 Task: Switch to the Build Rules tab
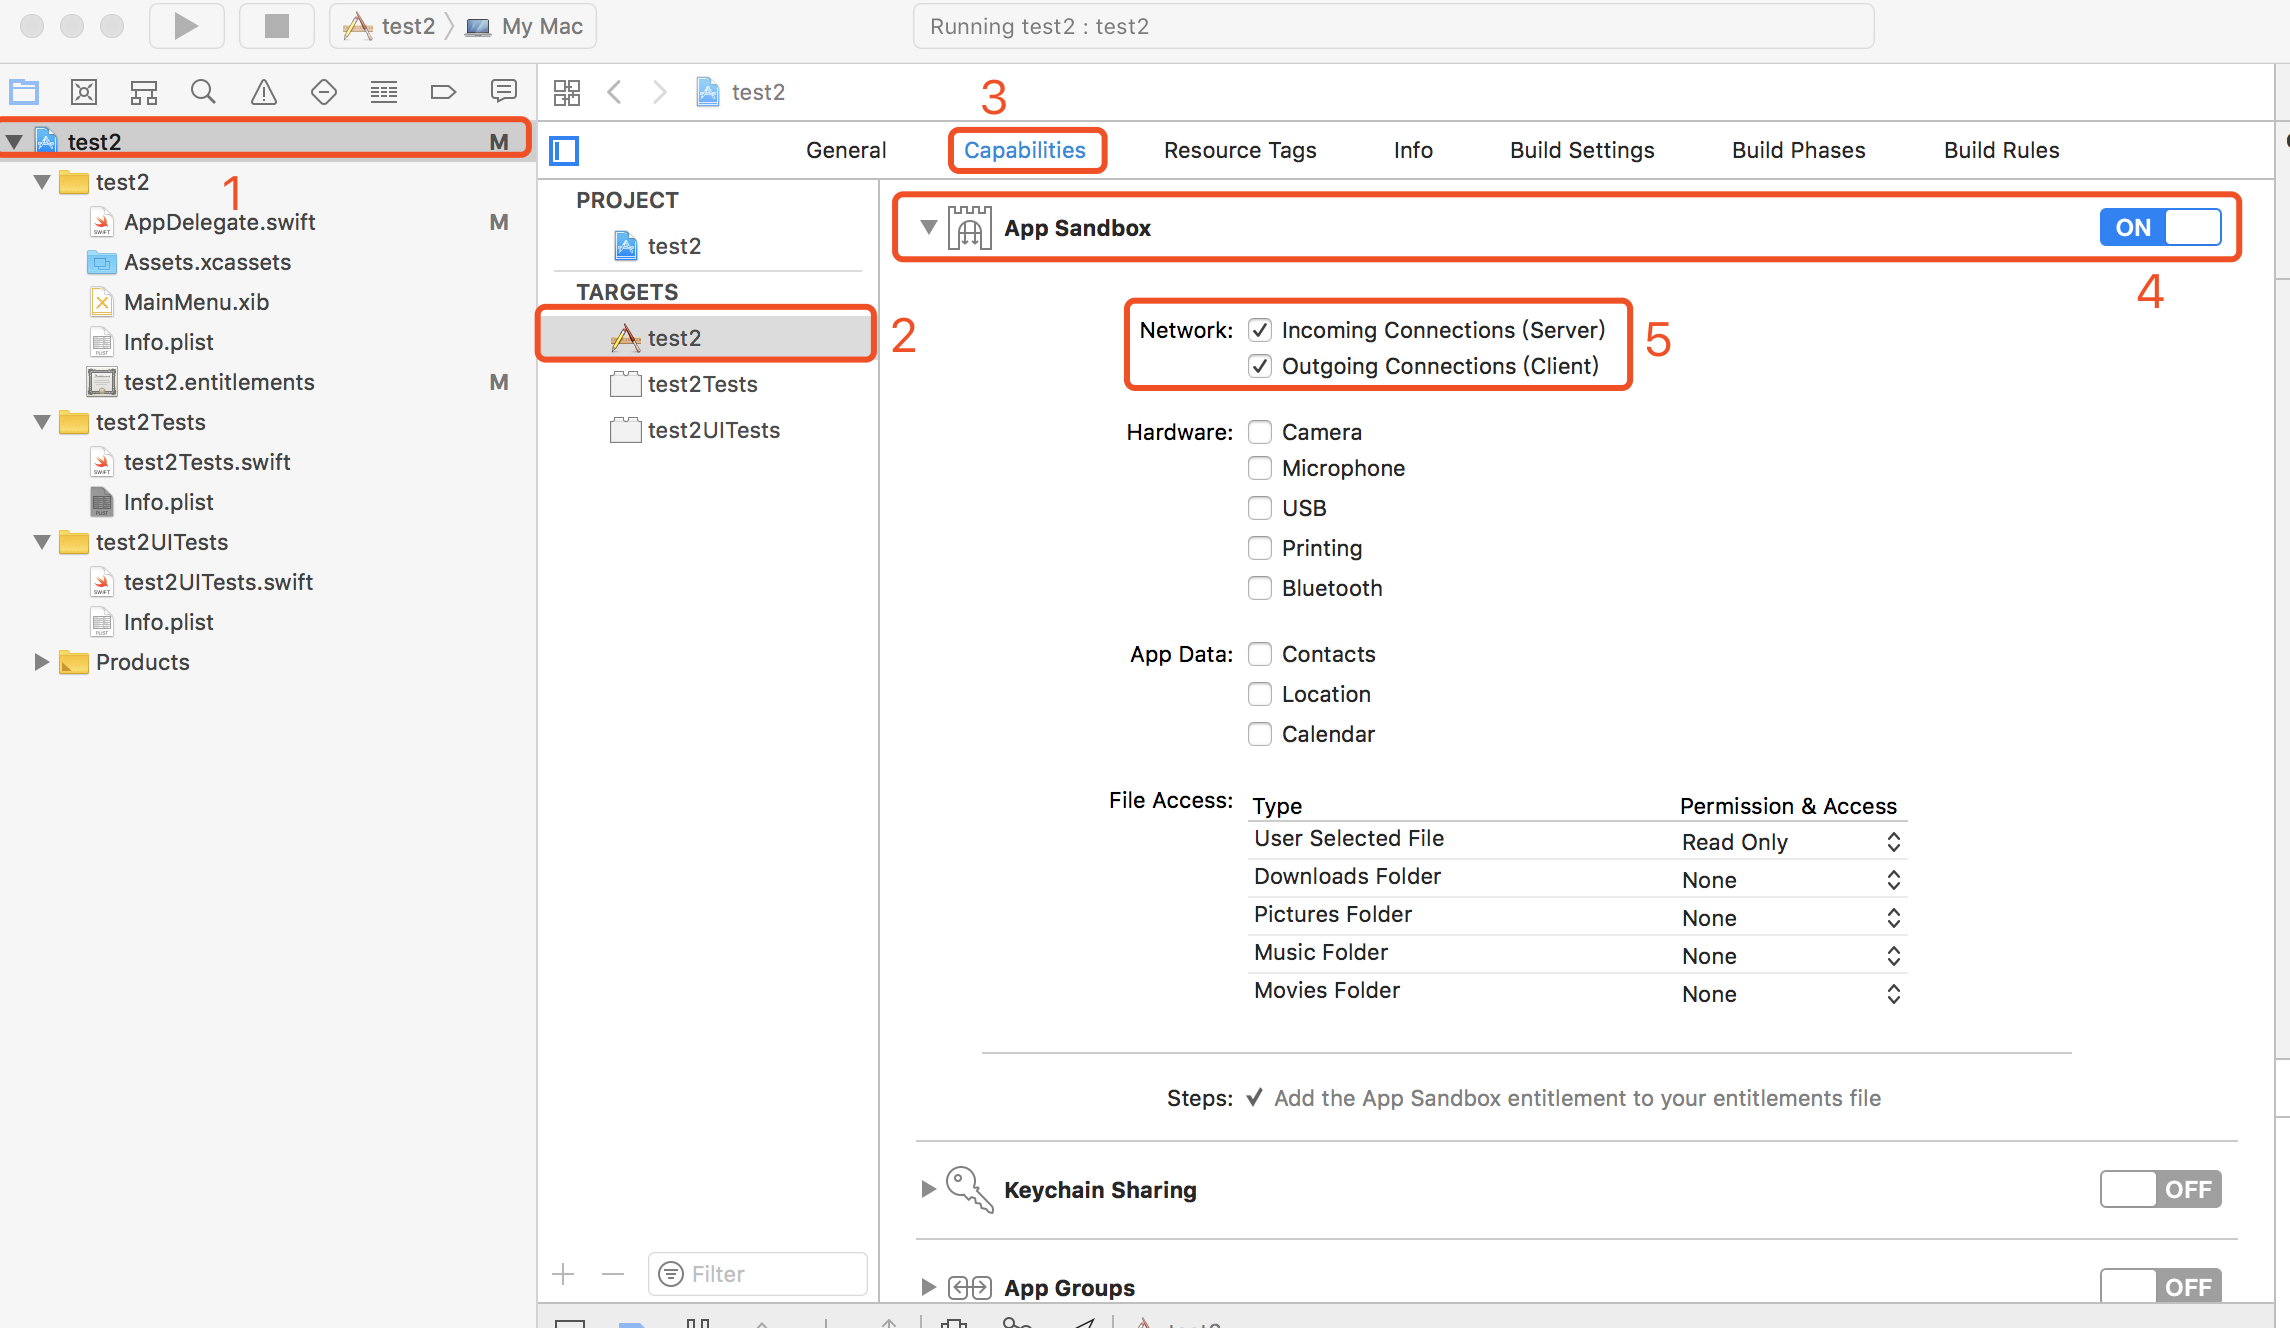point(2001,150)
